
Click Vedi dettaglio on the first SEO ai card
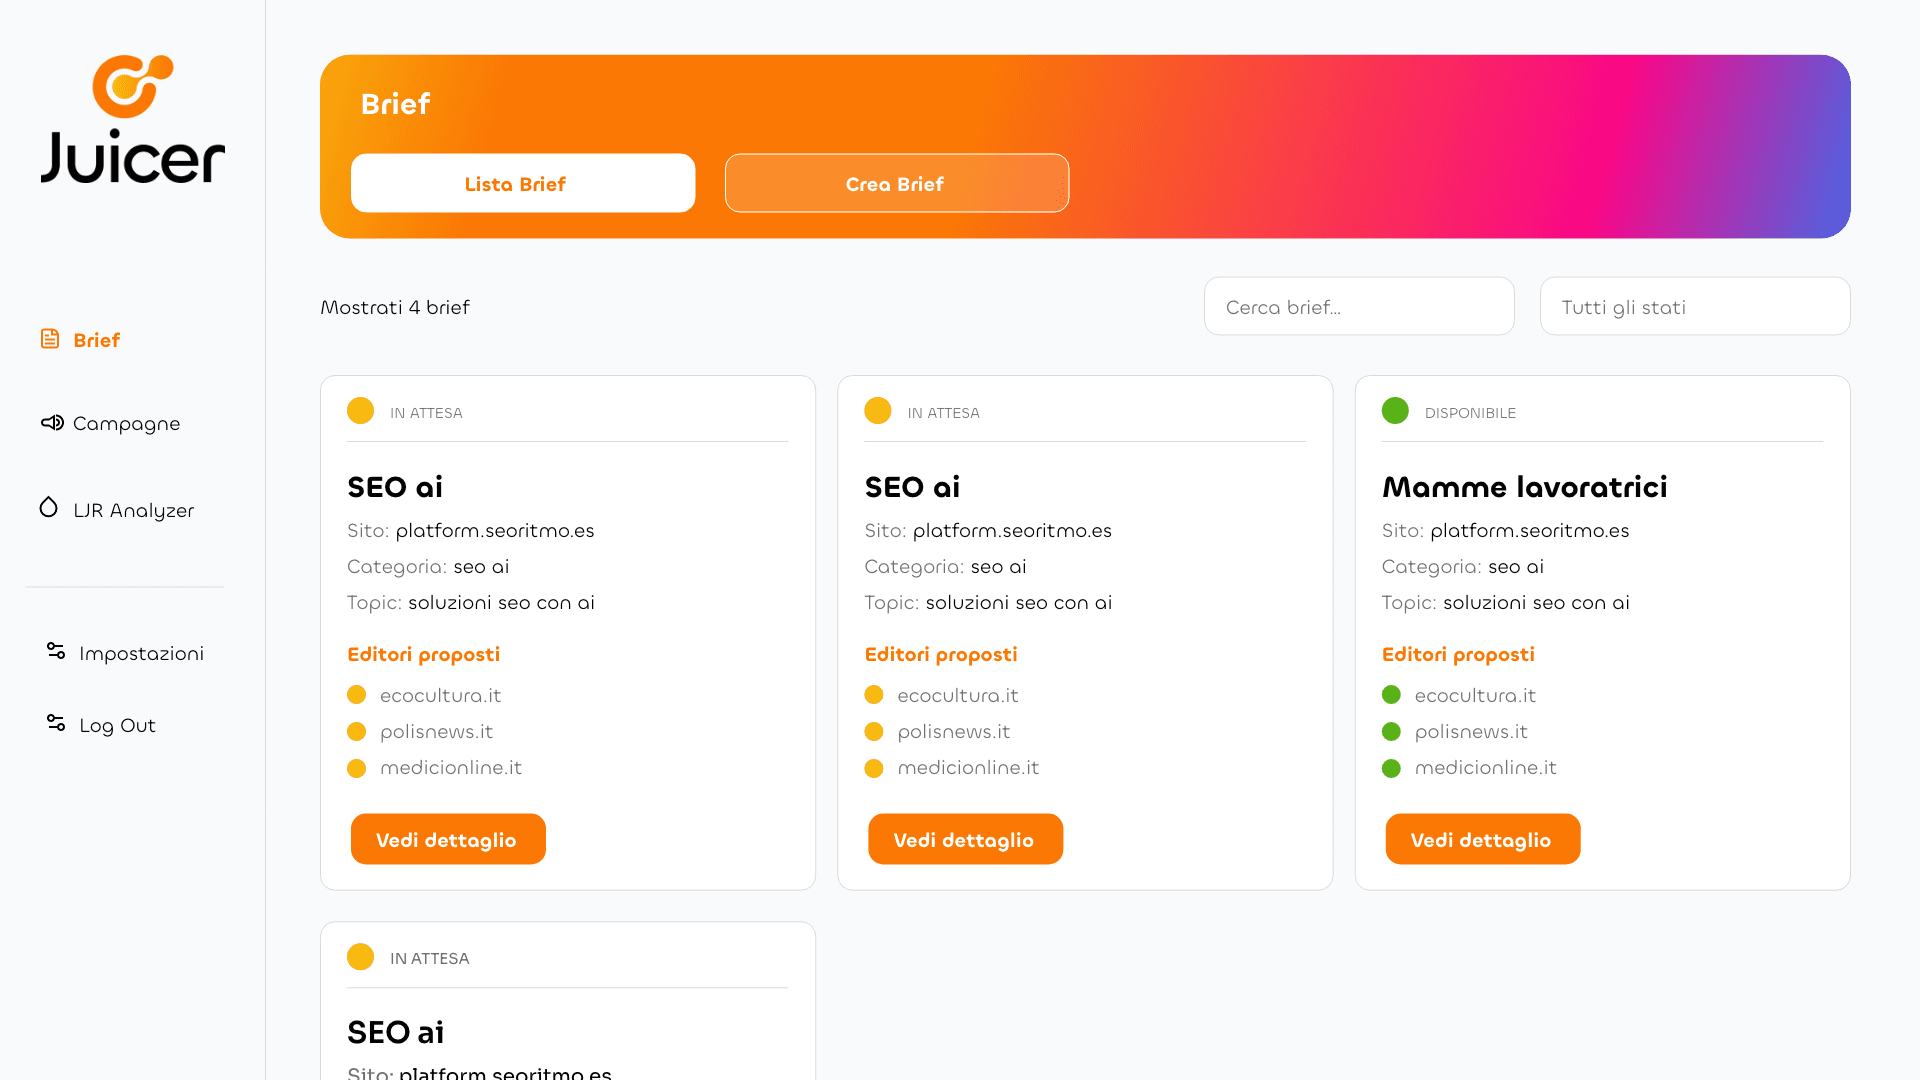pos(447,839)
